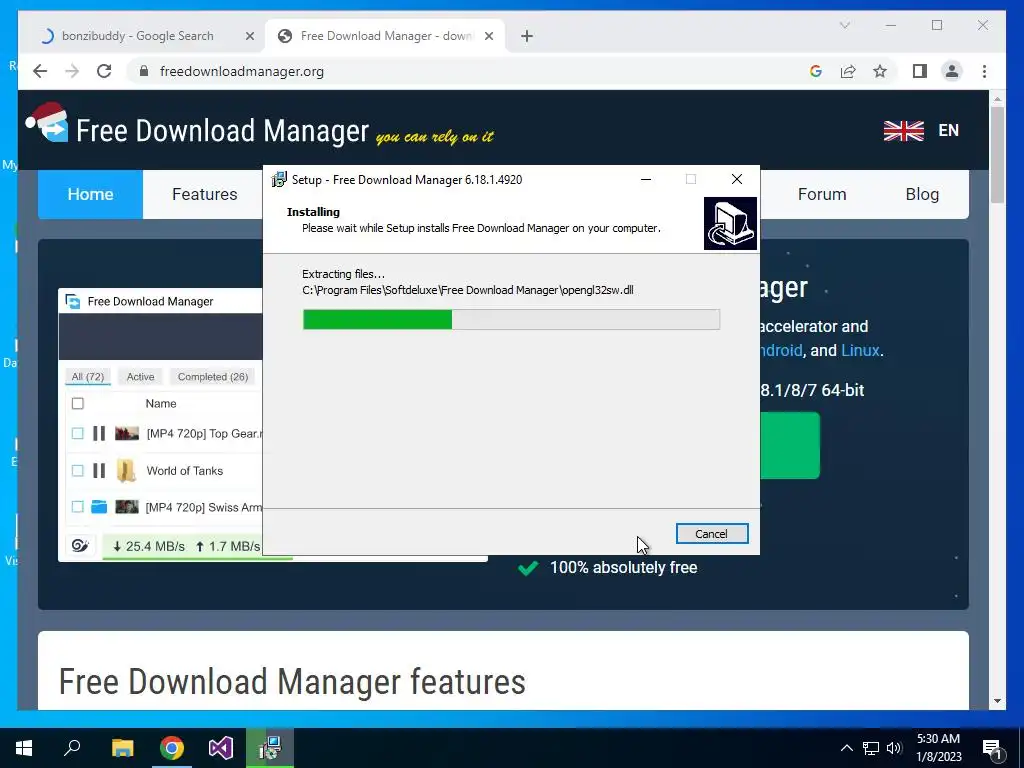Screen dimensions: 1024x768
Task: Open the Blog nav item
Action: (x=922, y=195)
